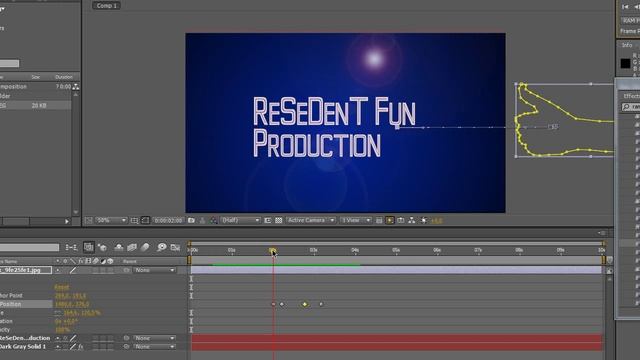Image resolution: width=640 pixels, height=360 pixels.
Task: Click the Position value field
Action: coord(71,304)
